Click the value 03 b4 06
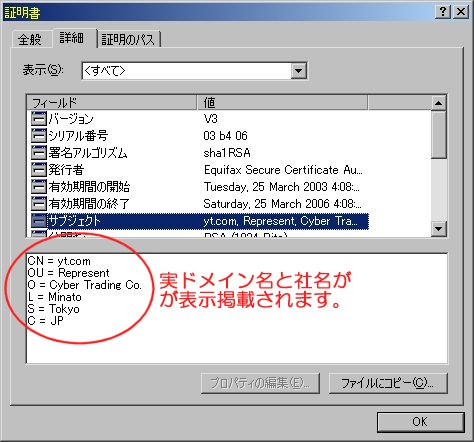The width and height of the screenshot is (474, 442). (225, 136)
